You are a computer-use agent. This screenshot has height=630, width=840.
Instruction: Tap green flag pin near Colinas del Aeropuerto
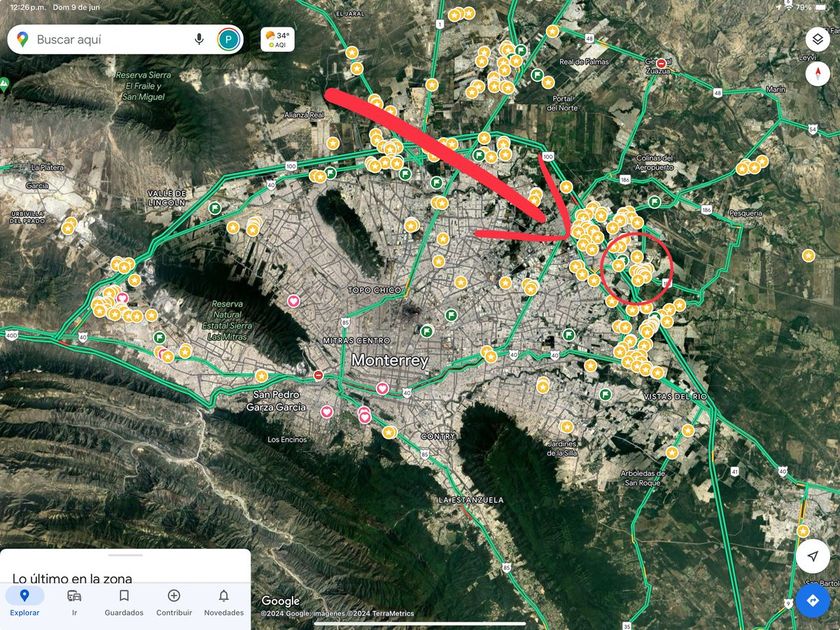(654, 202)
